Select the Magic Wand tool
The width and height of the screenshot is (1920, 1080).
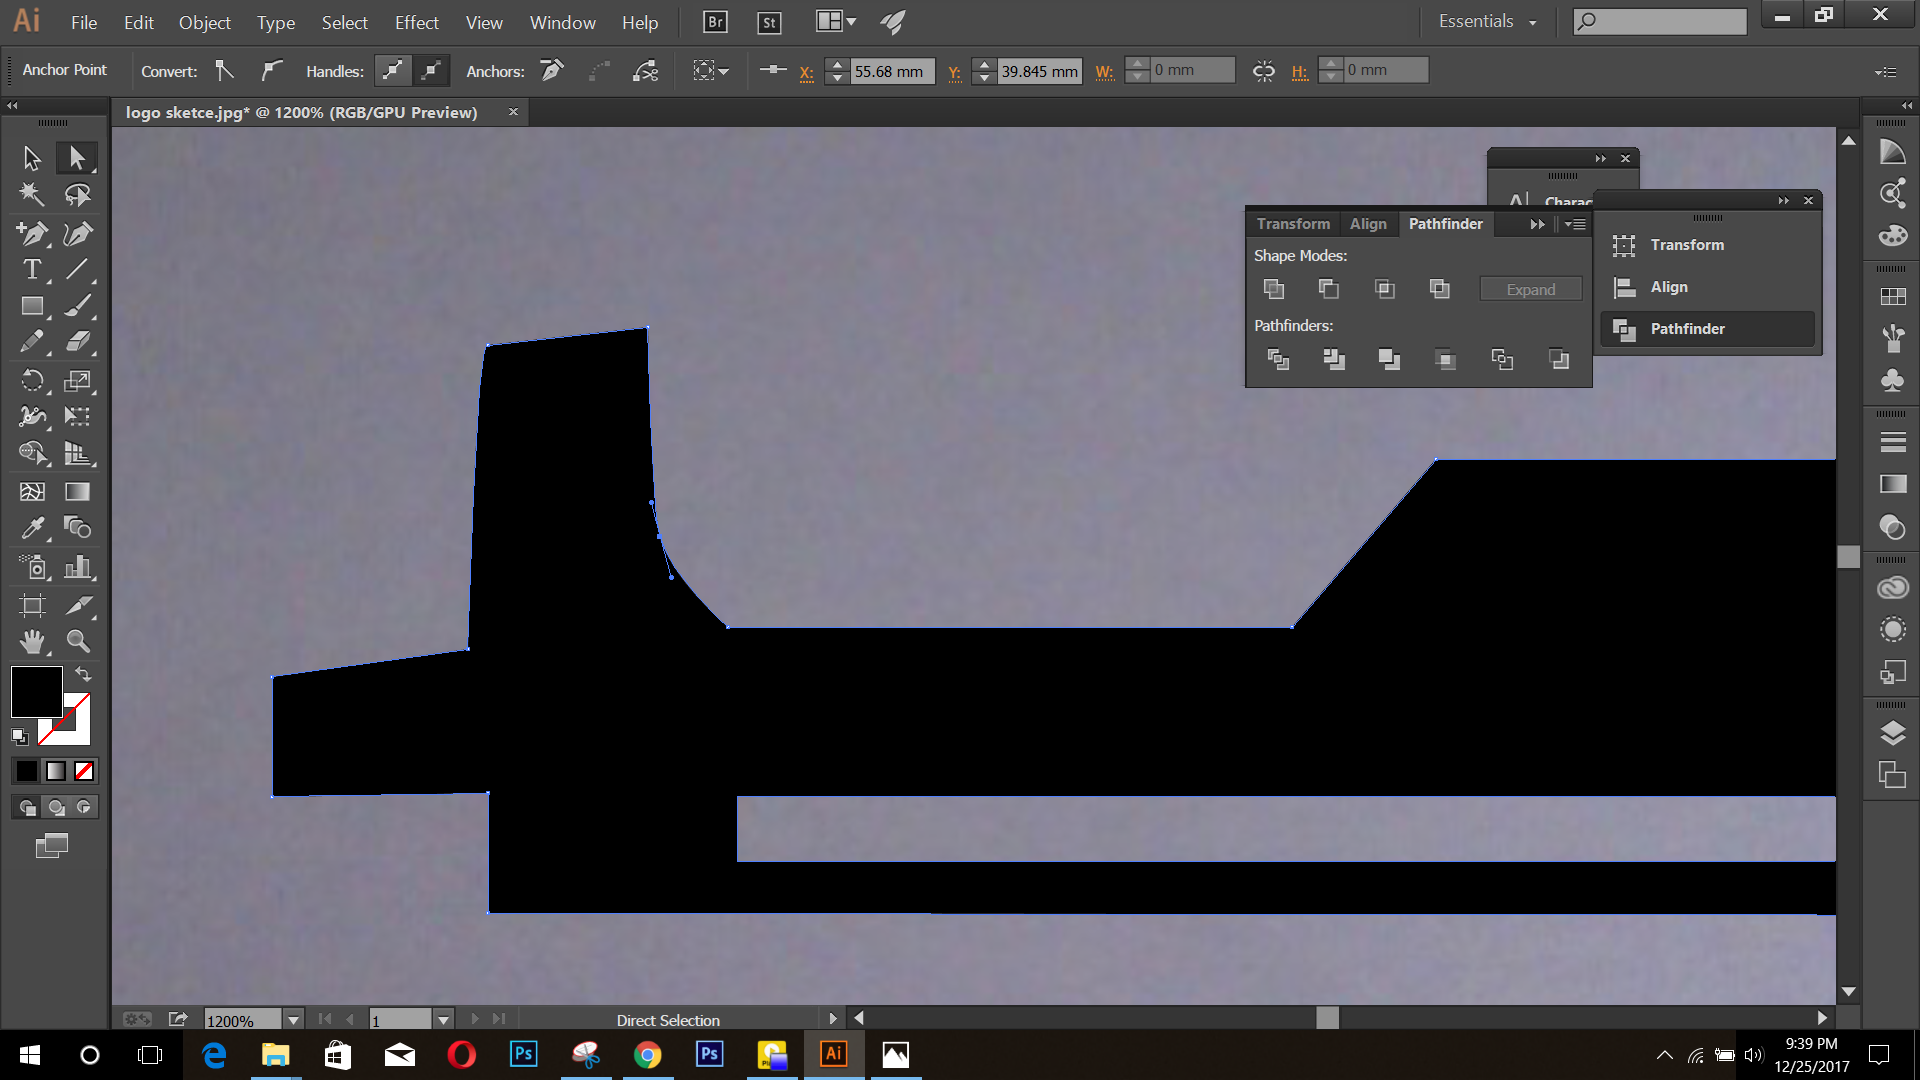[32, 195]
